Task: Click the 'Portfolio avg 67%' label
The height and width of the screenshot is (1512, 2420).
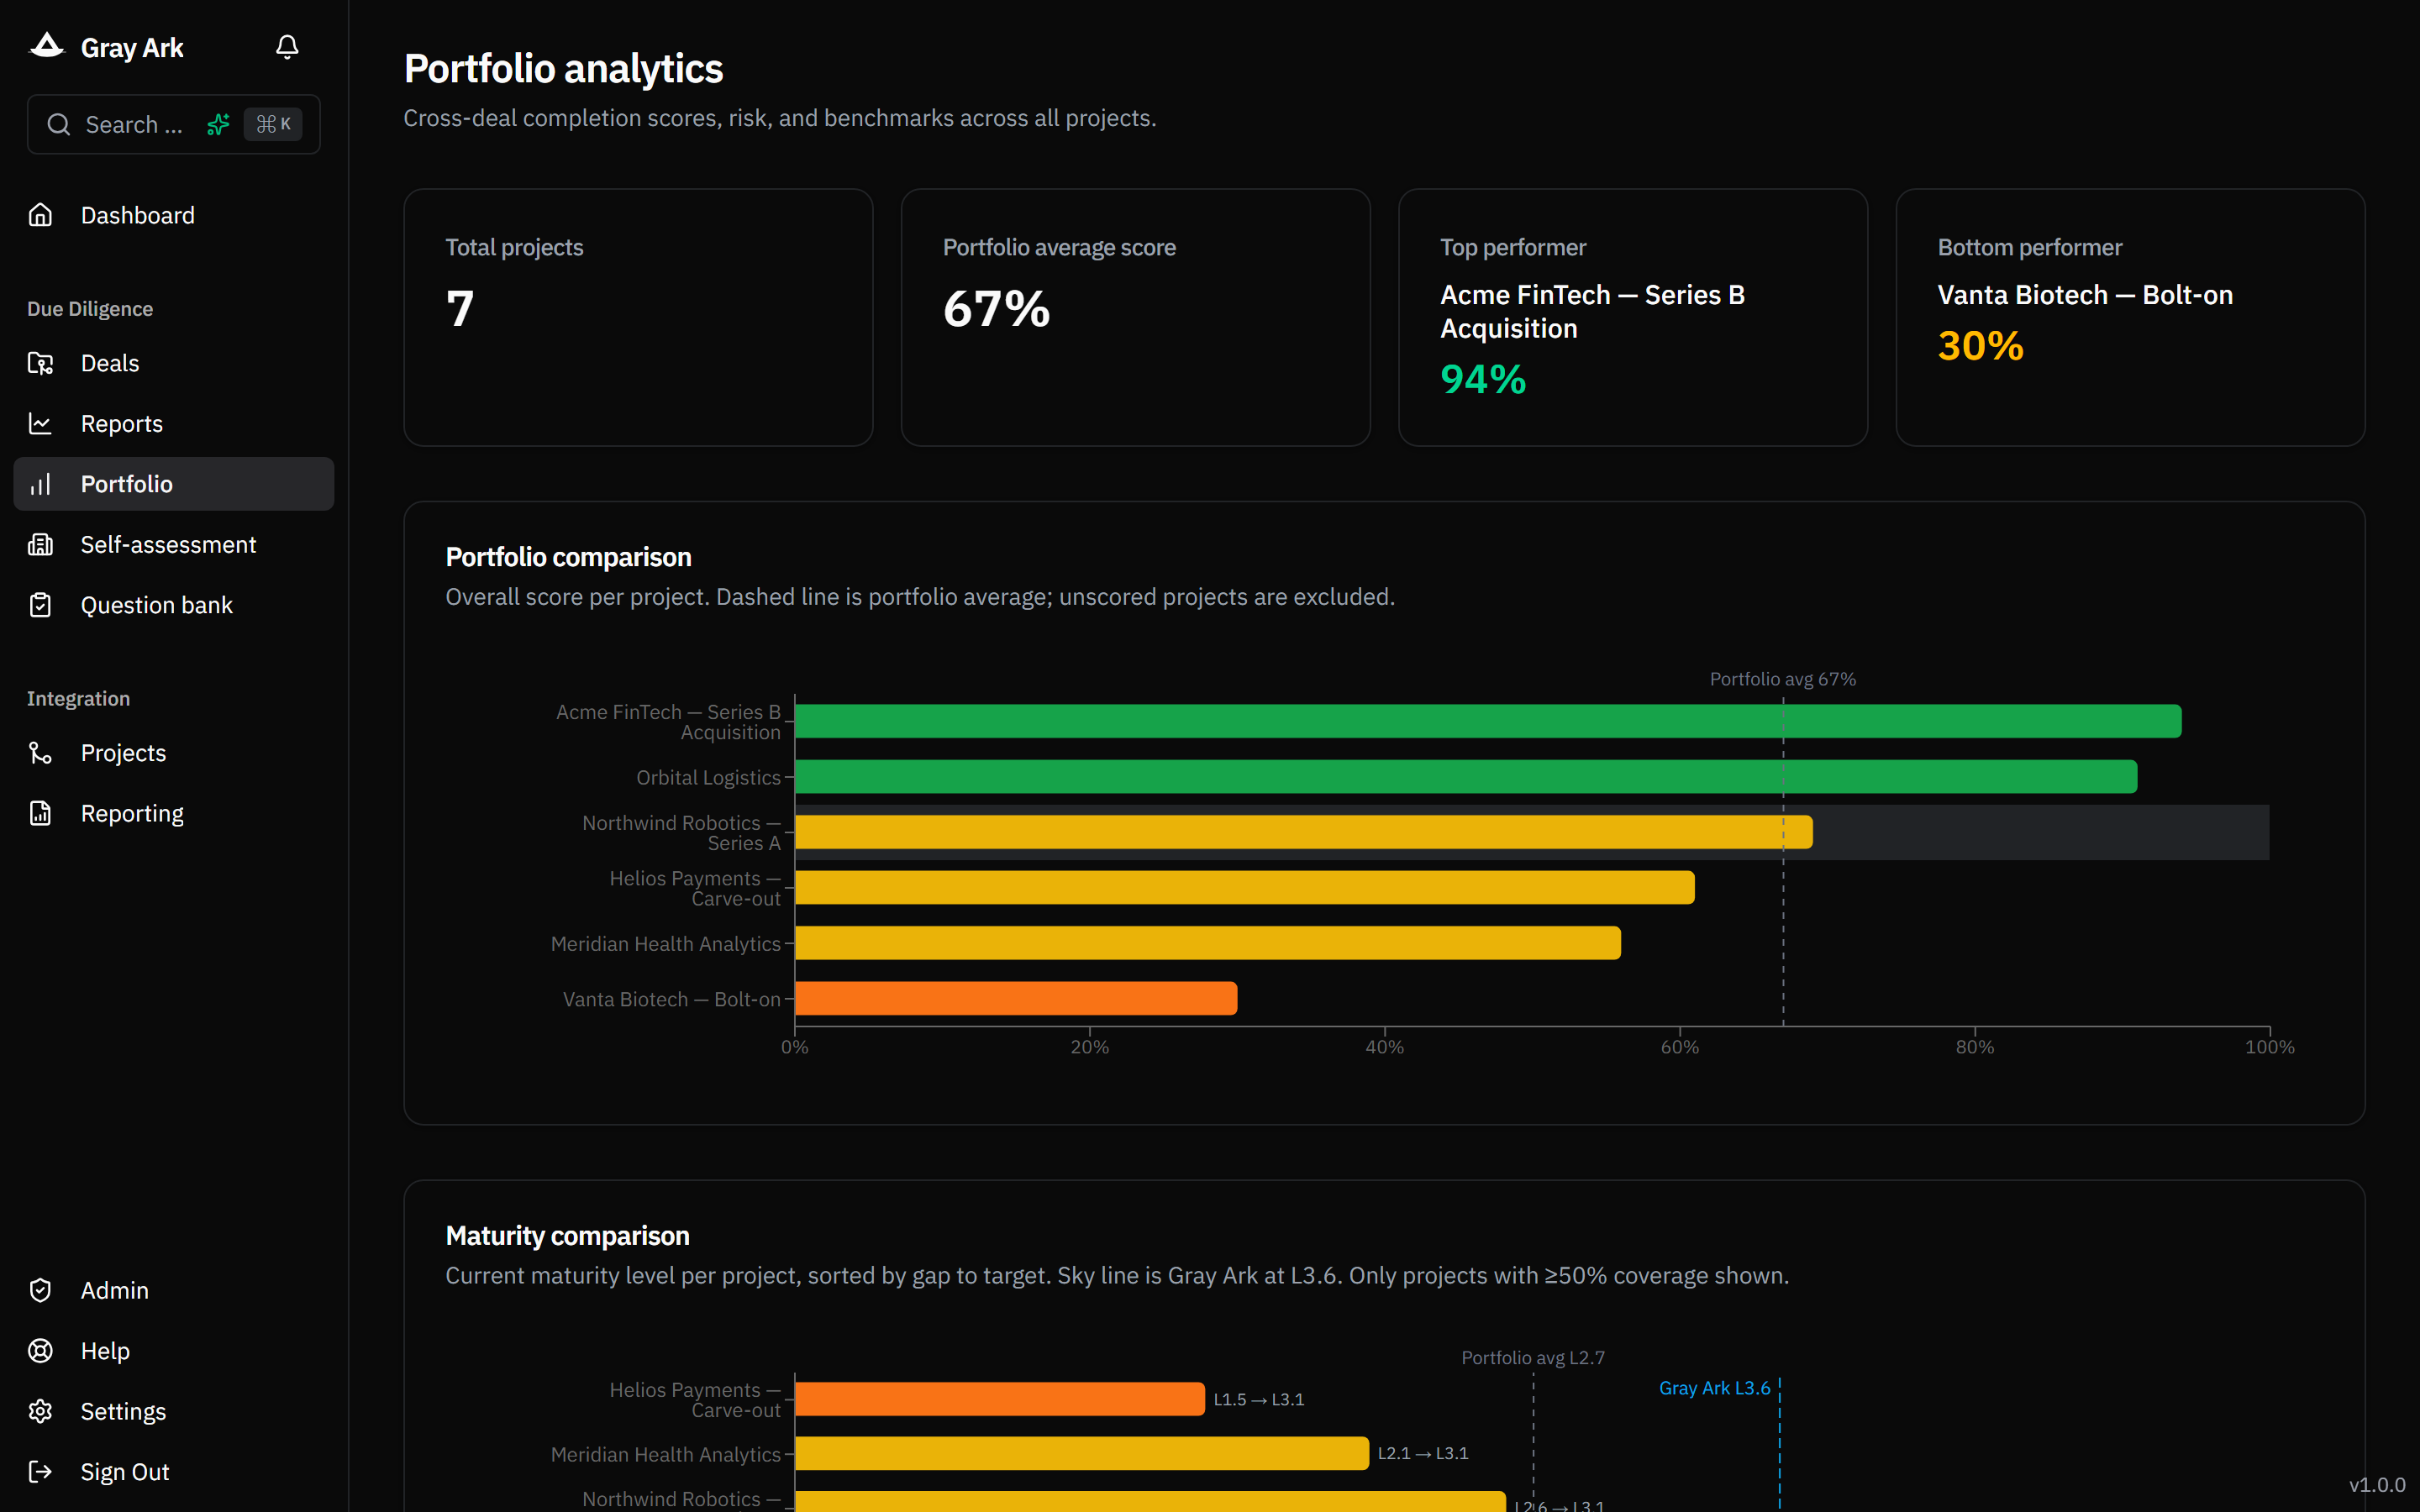Action: click(x=1782, y=679)
